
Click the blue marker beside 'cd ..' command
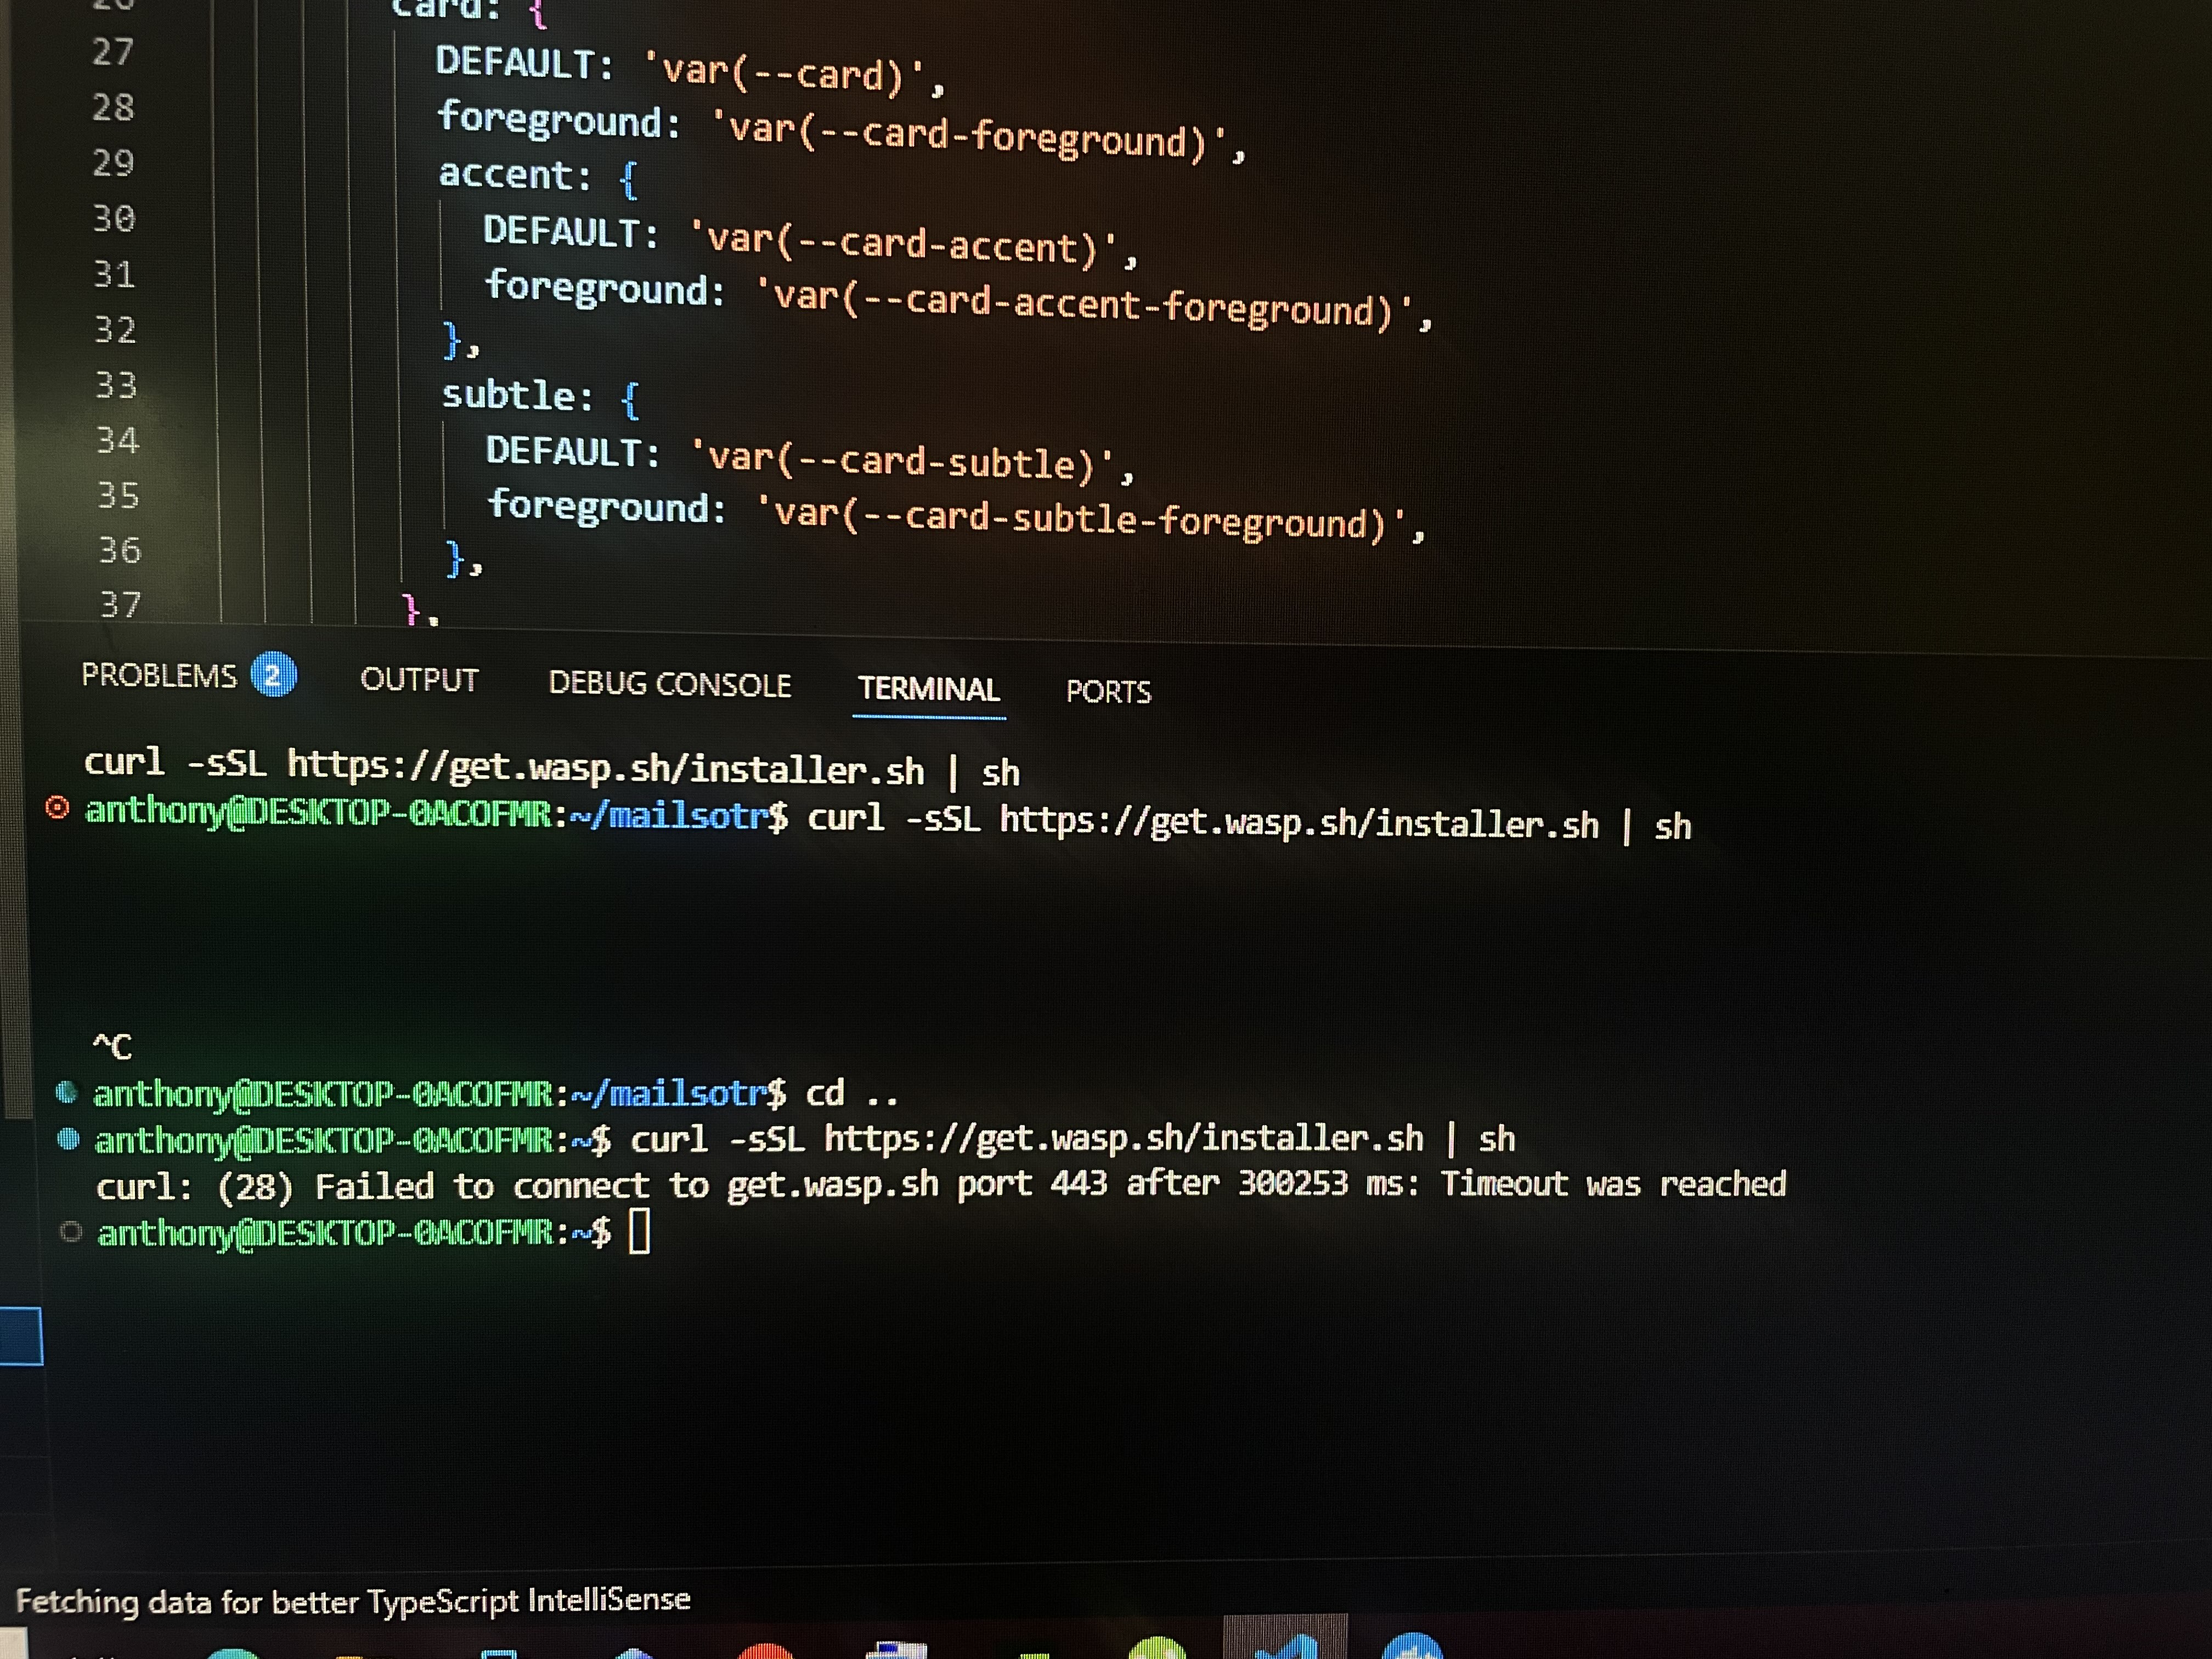click(x=67, y=1092)
